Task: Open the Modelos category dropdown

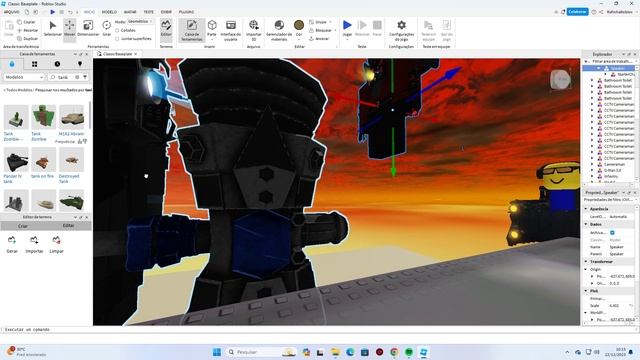Action: tap(24, 77)
